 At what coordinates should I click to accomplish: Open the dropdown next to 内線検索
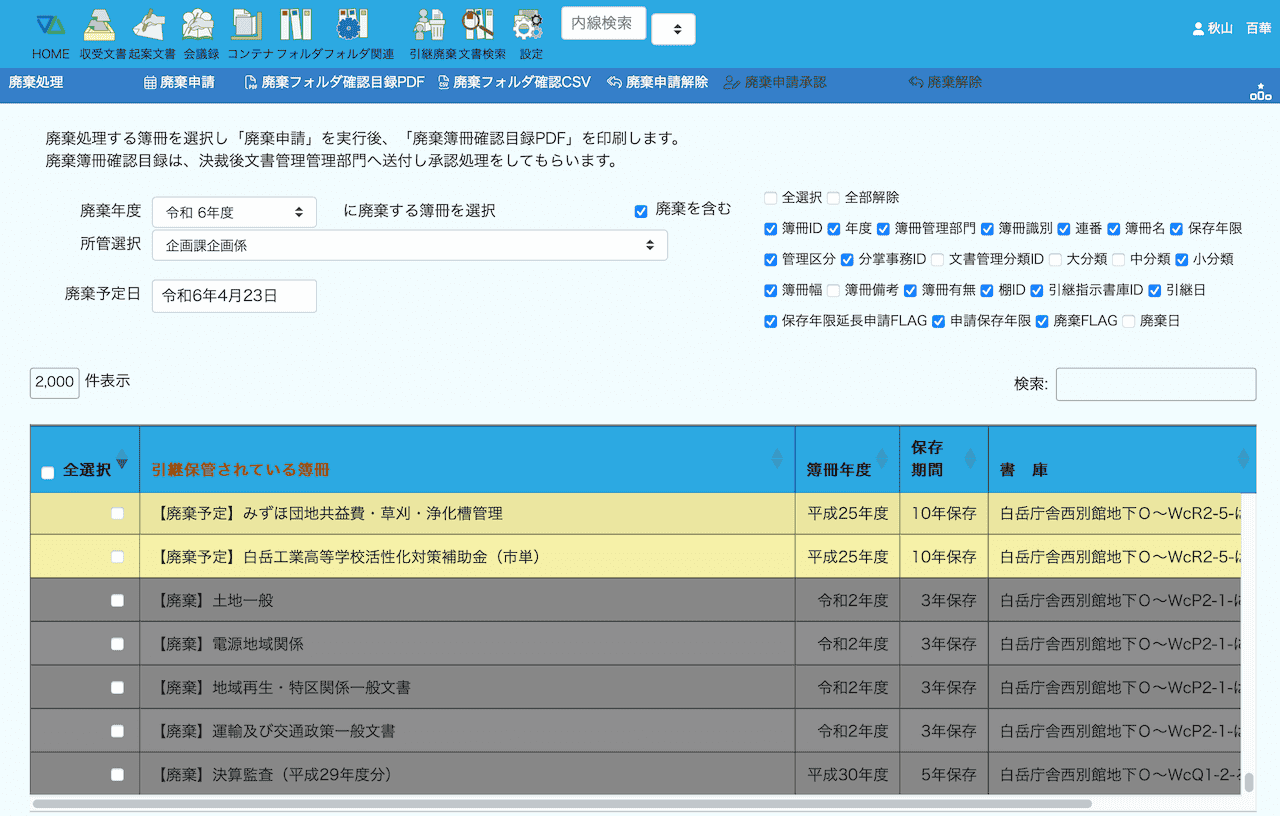pos(673,30)
